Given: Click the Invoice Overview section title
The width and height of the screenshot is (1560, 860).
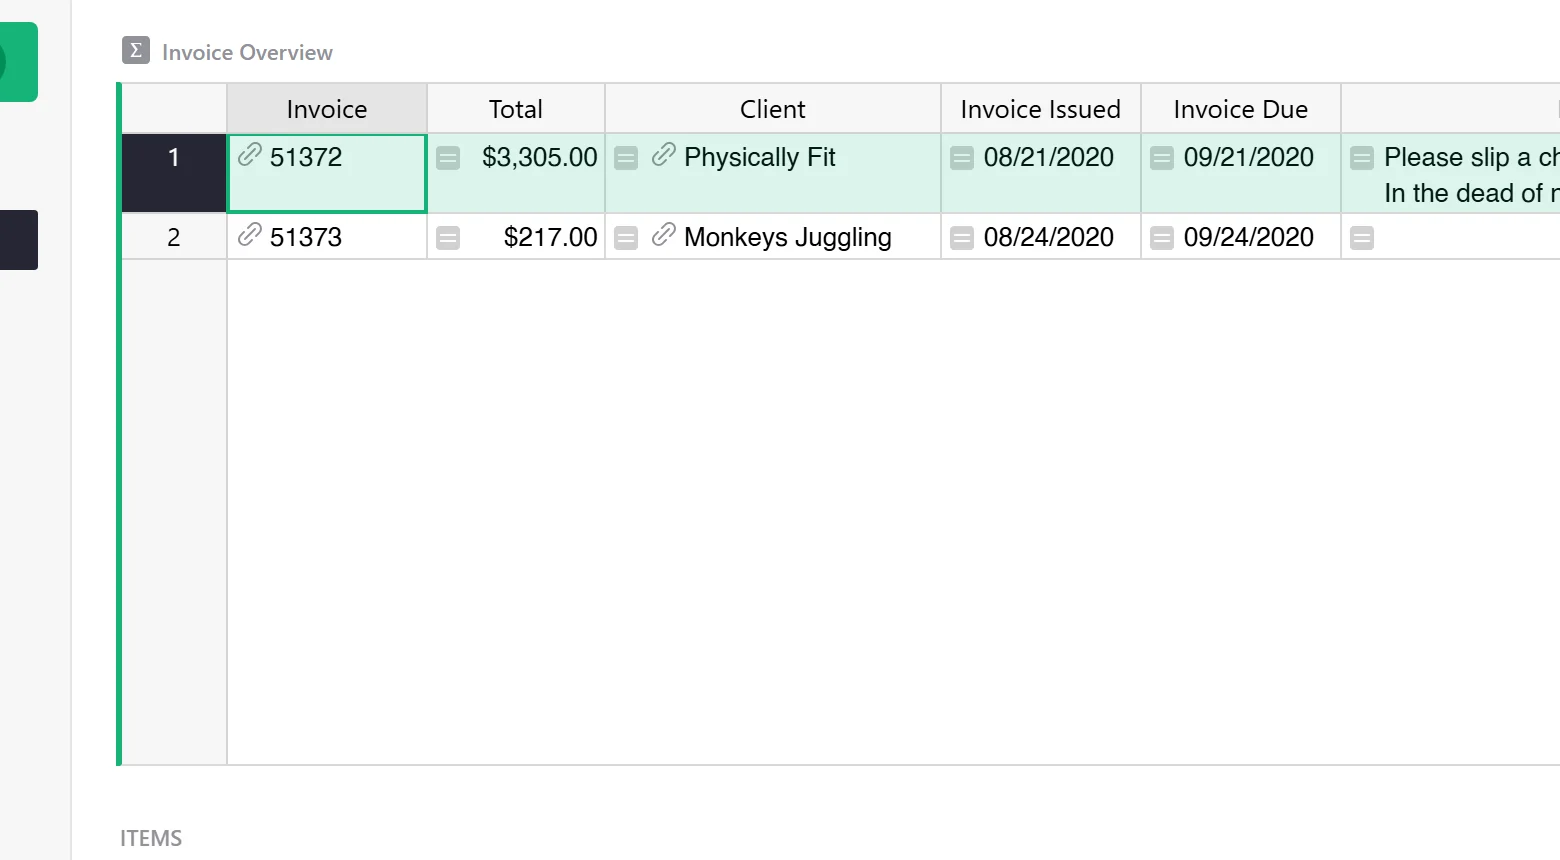Looking at the screenshot, I should 247,52.
